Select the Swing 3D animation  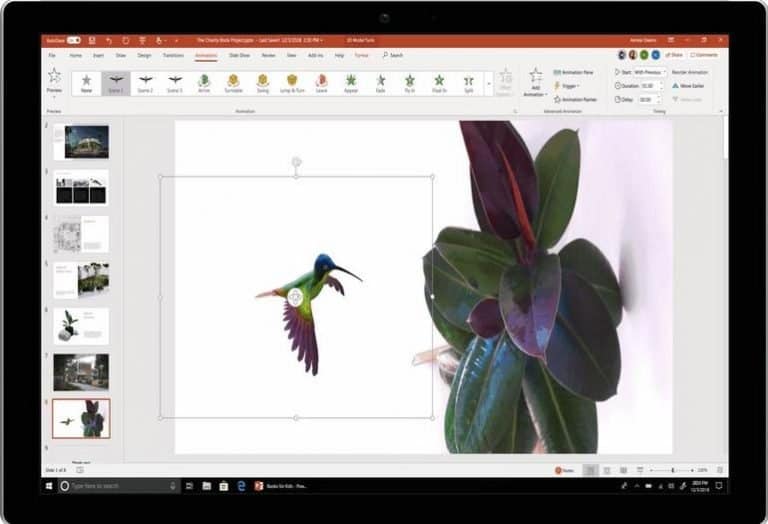coord(263,83)
